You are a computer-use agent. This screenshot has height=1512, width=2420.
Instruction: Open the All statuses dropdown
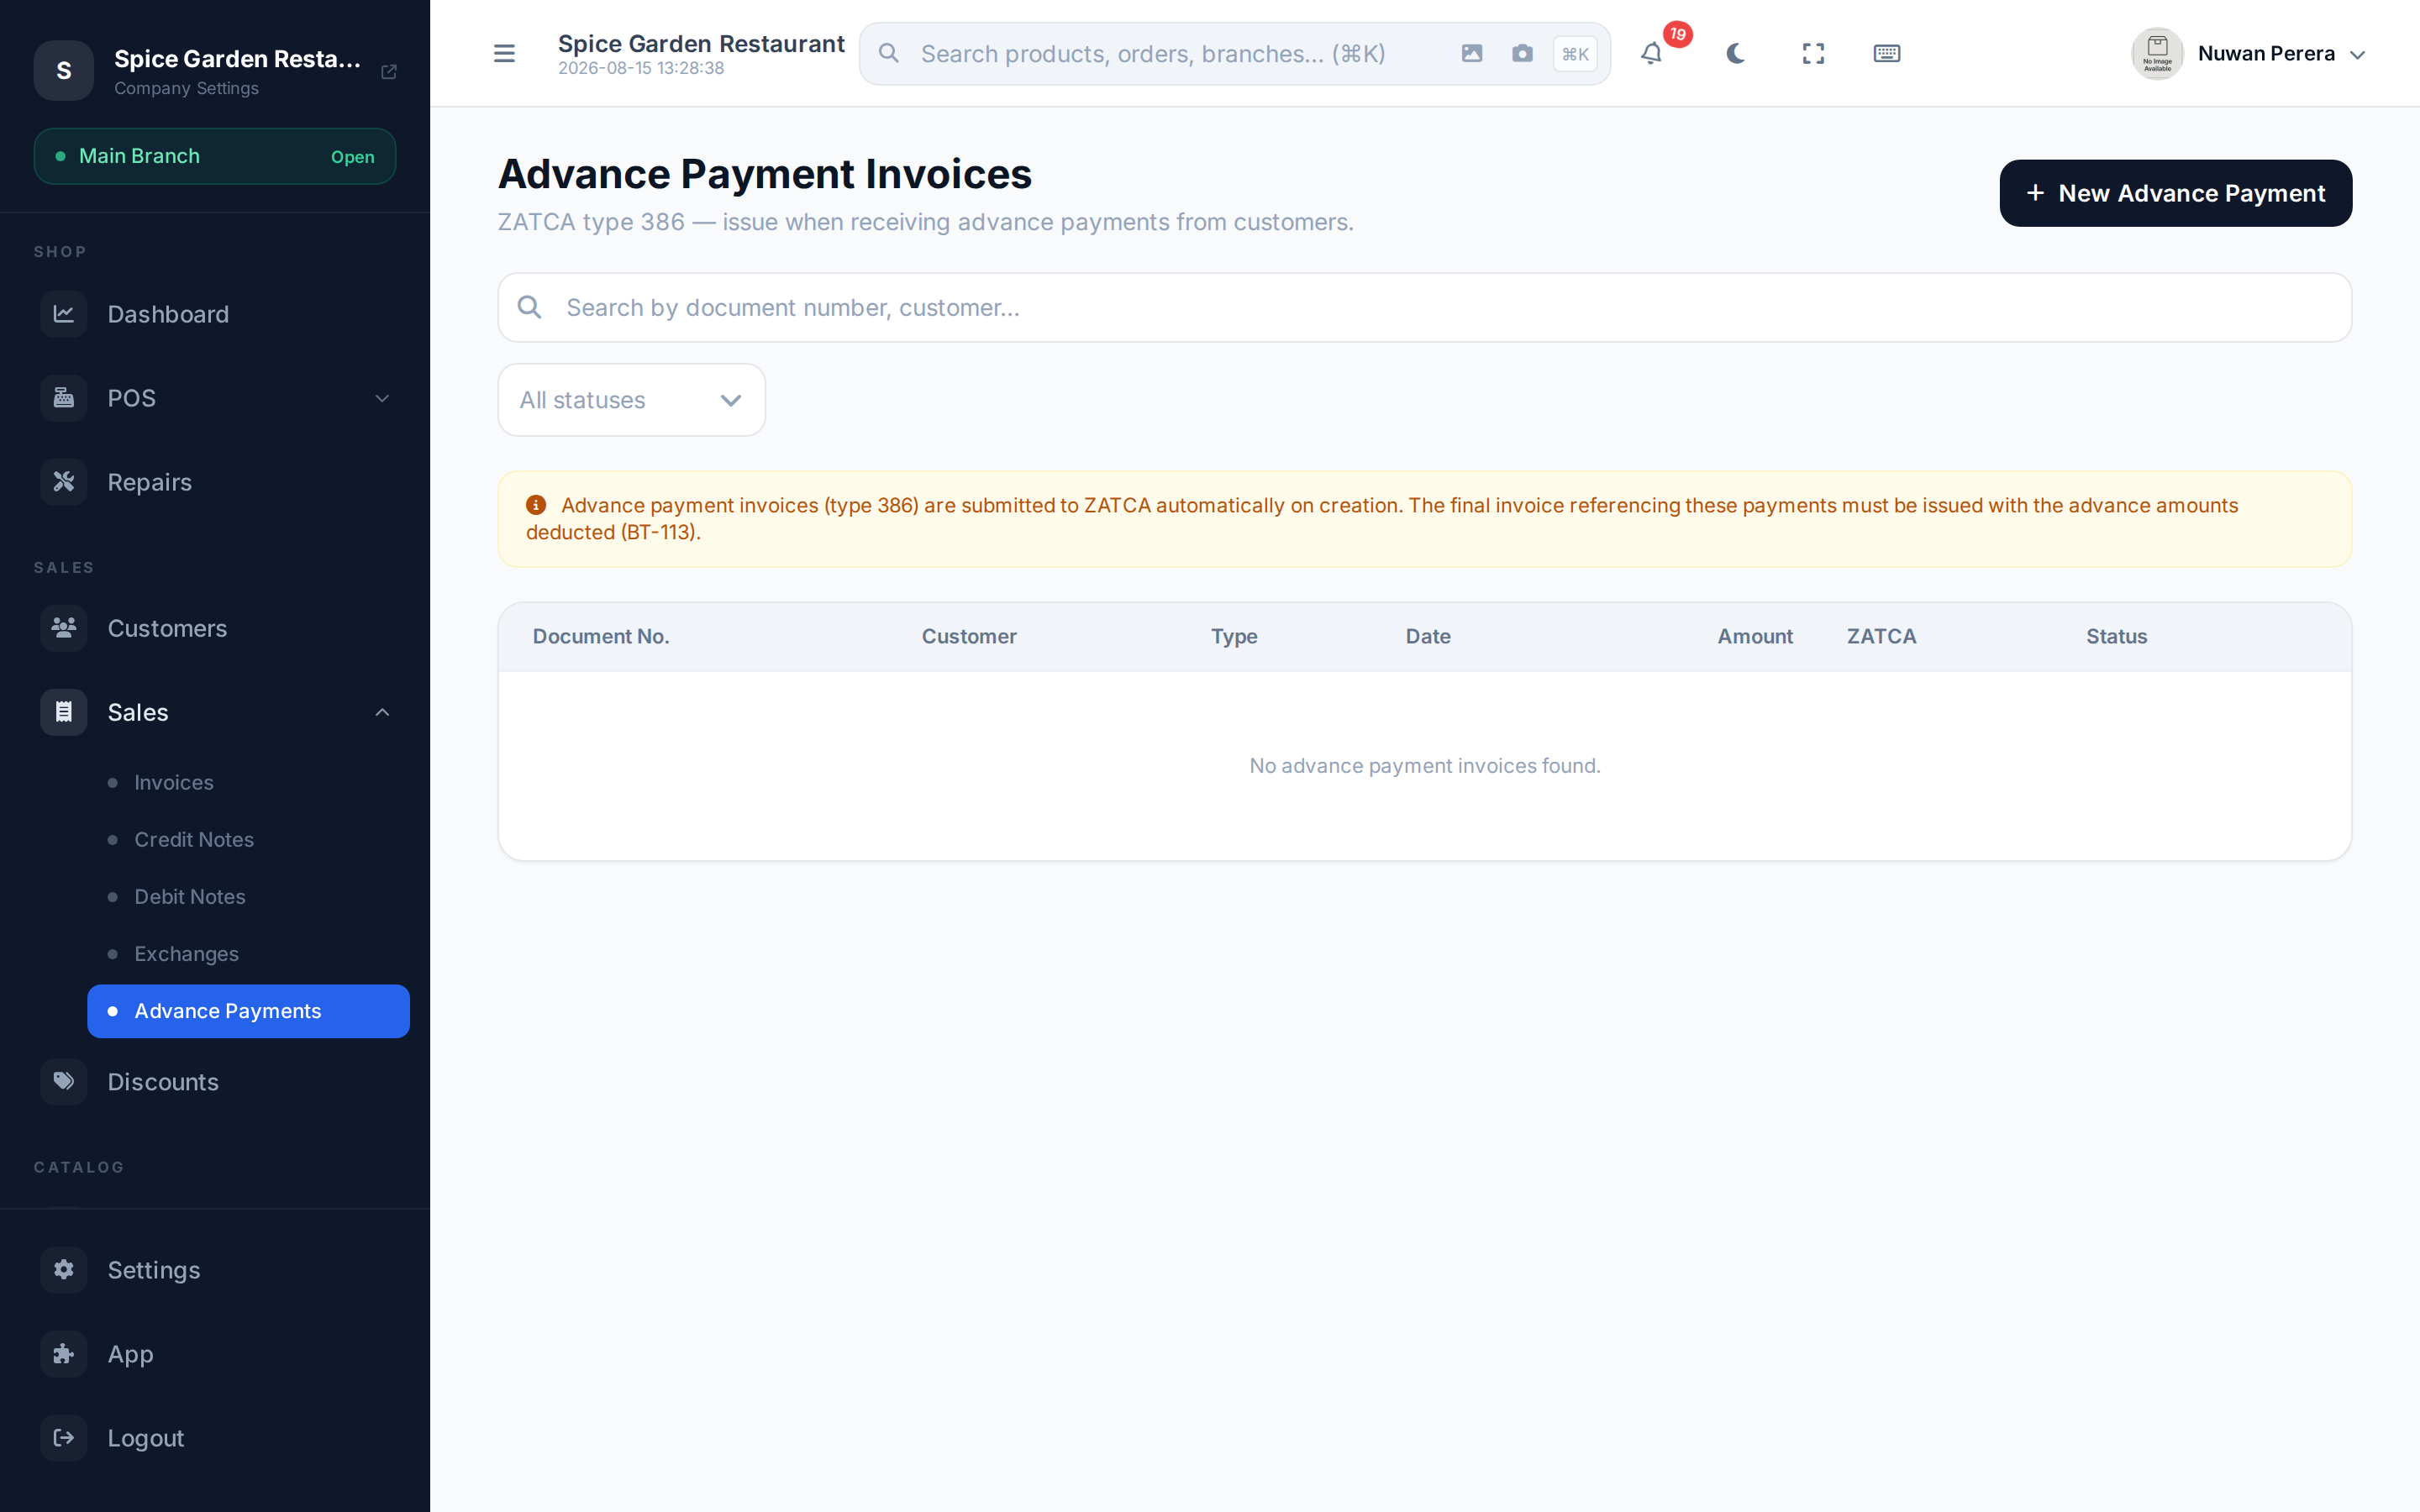632,400
